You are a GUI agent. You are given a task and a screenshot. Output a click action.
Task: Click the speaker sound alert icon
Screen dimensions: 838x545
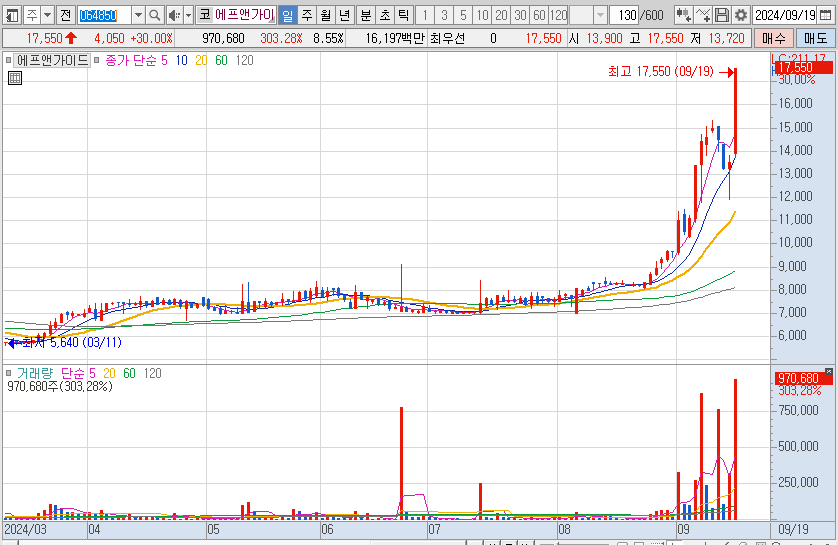pyautogui.click(x=174, y=15)
